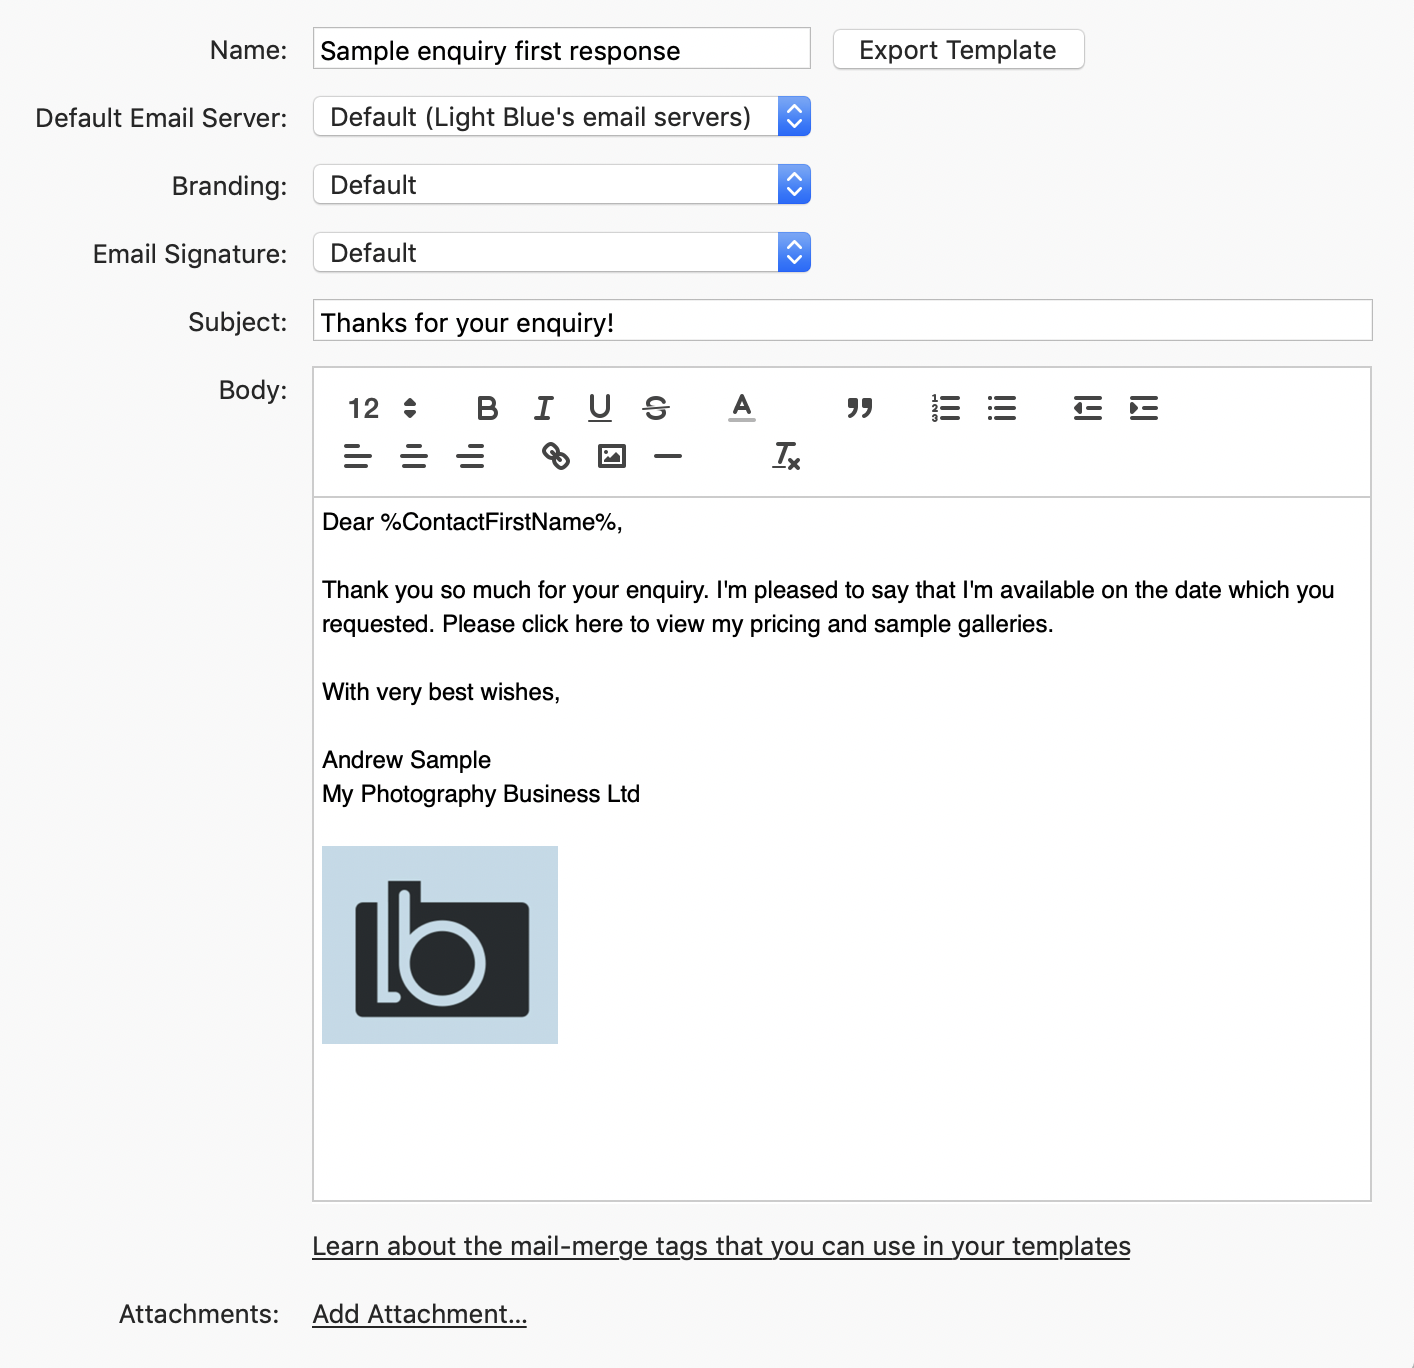Create a numbered list
This screenshot has height=1368, width=1414.
pyautogui.click(x=945, y=408)
